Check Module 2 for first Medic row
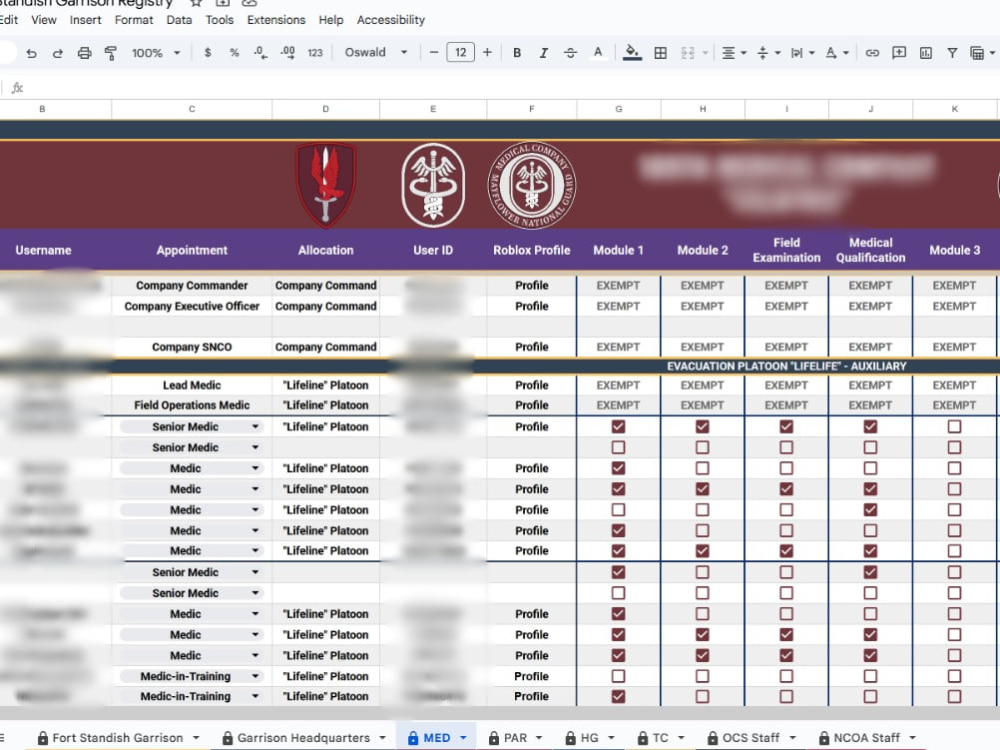The width and height of the screenshot is (1000, 750). click(x=702, y=468)
